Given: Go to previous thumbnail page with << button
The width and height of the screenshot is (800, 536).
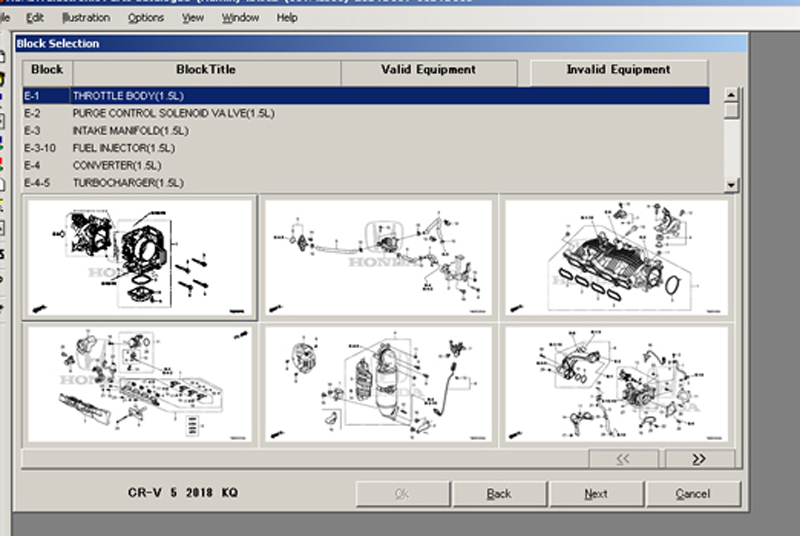Looking at the screenshot, I should [x=623, y=459].
